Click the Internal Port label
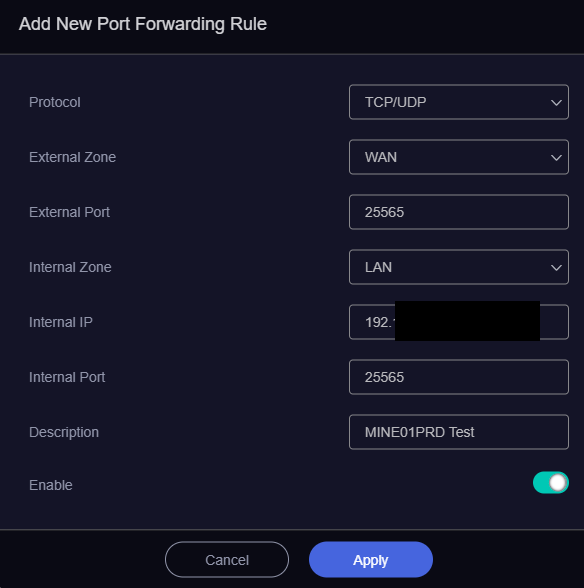 point(67,377)
